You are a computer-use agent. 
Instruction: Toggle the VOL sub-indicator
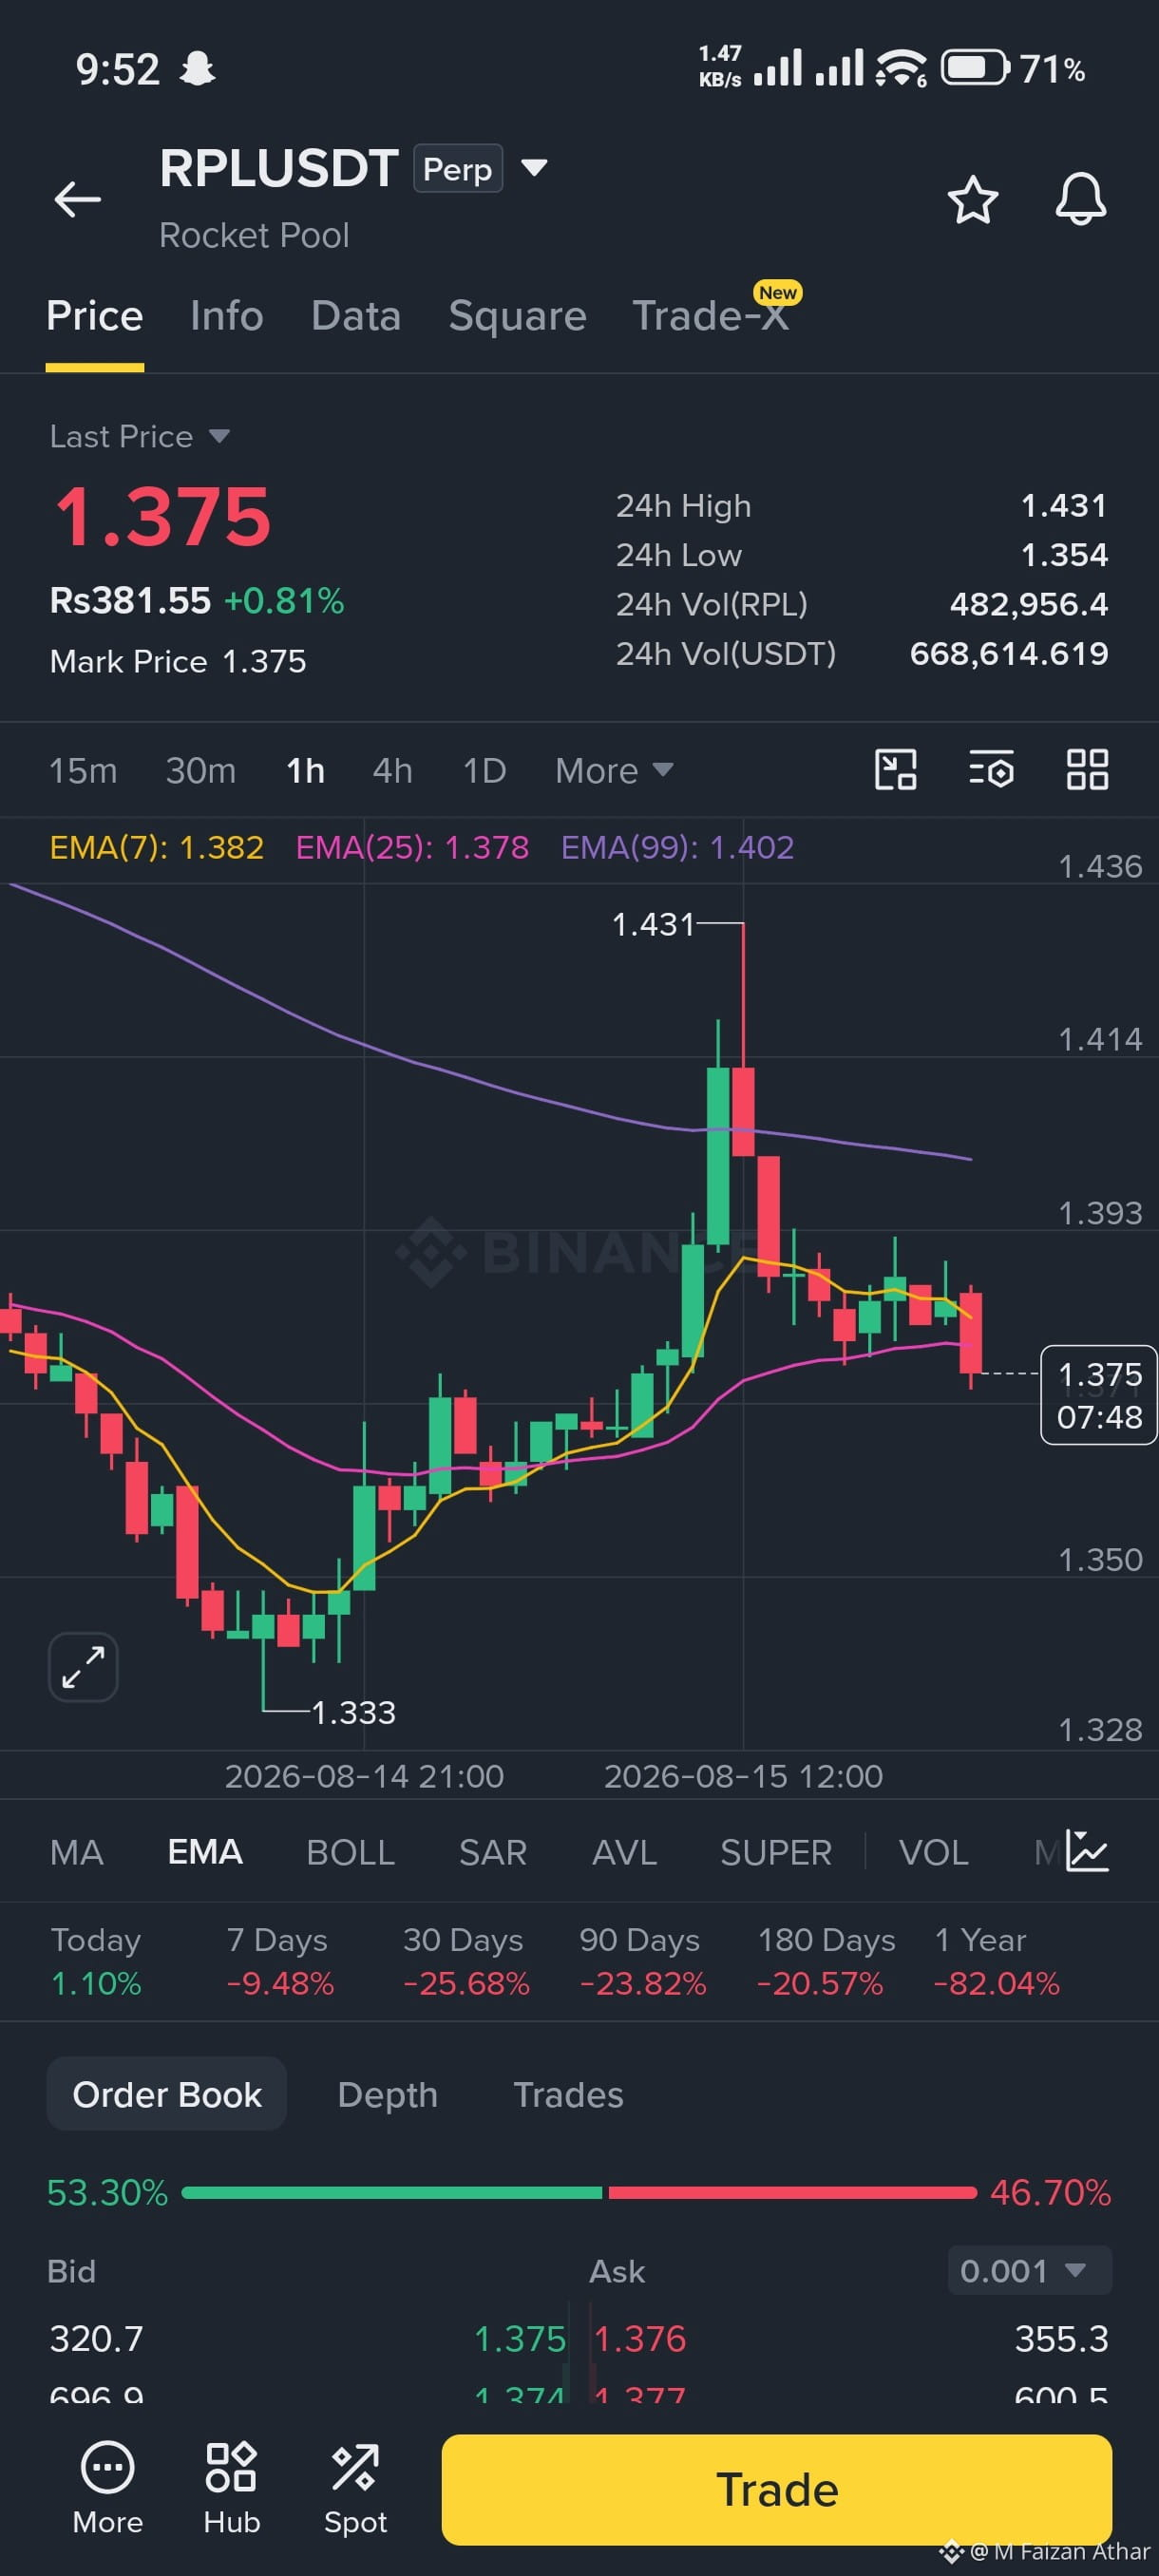pyautogui.click(x=933, y=1852)
